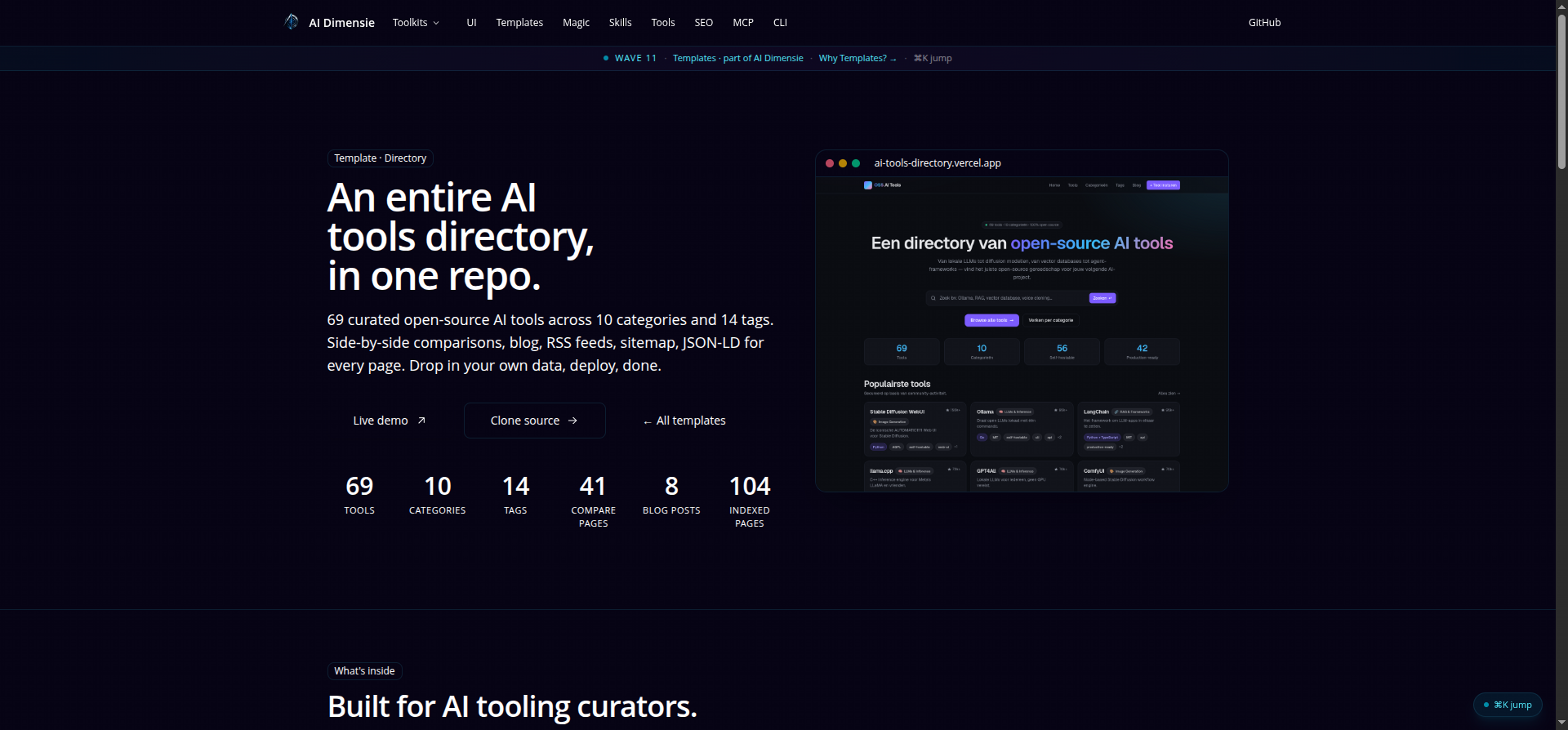Click the yellow dot in preview window bar

tap(843, 163)
